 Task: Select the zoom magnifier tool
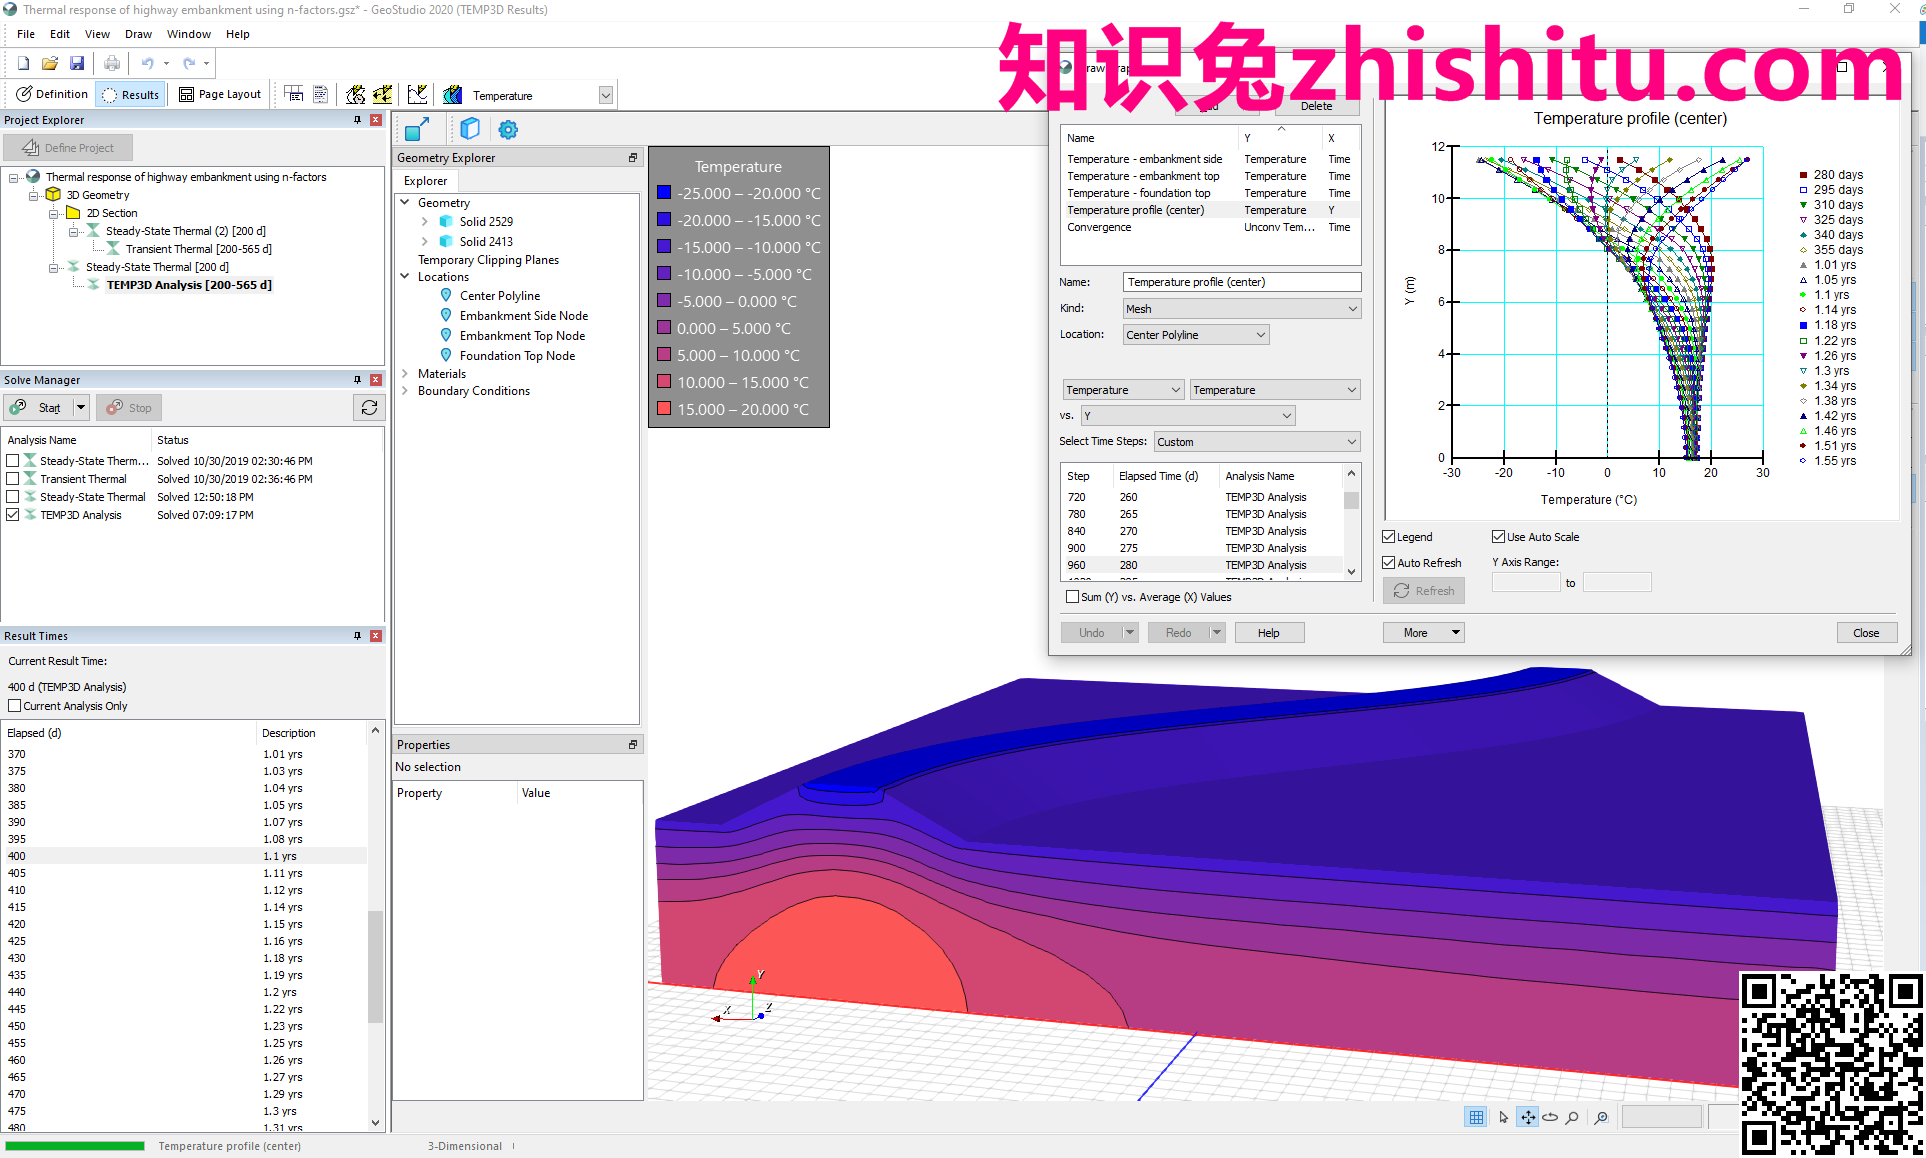1573,1117
